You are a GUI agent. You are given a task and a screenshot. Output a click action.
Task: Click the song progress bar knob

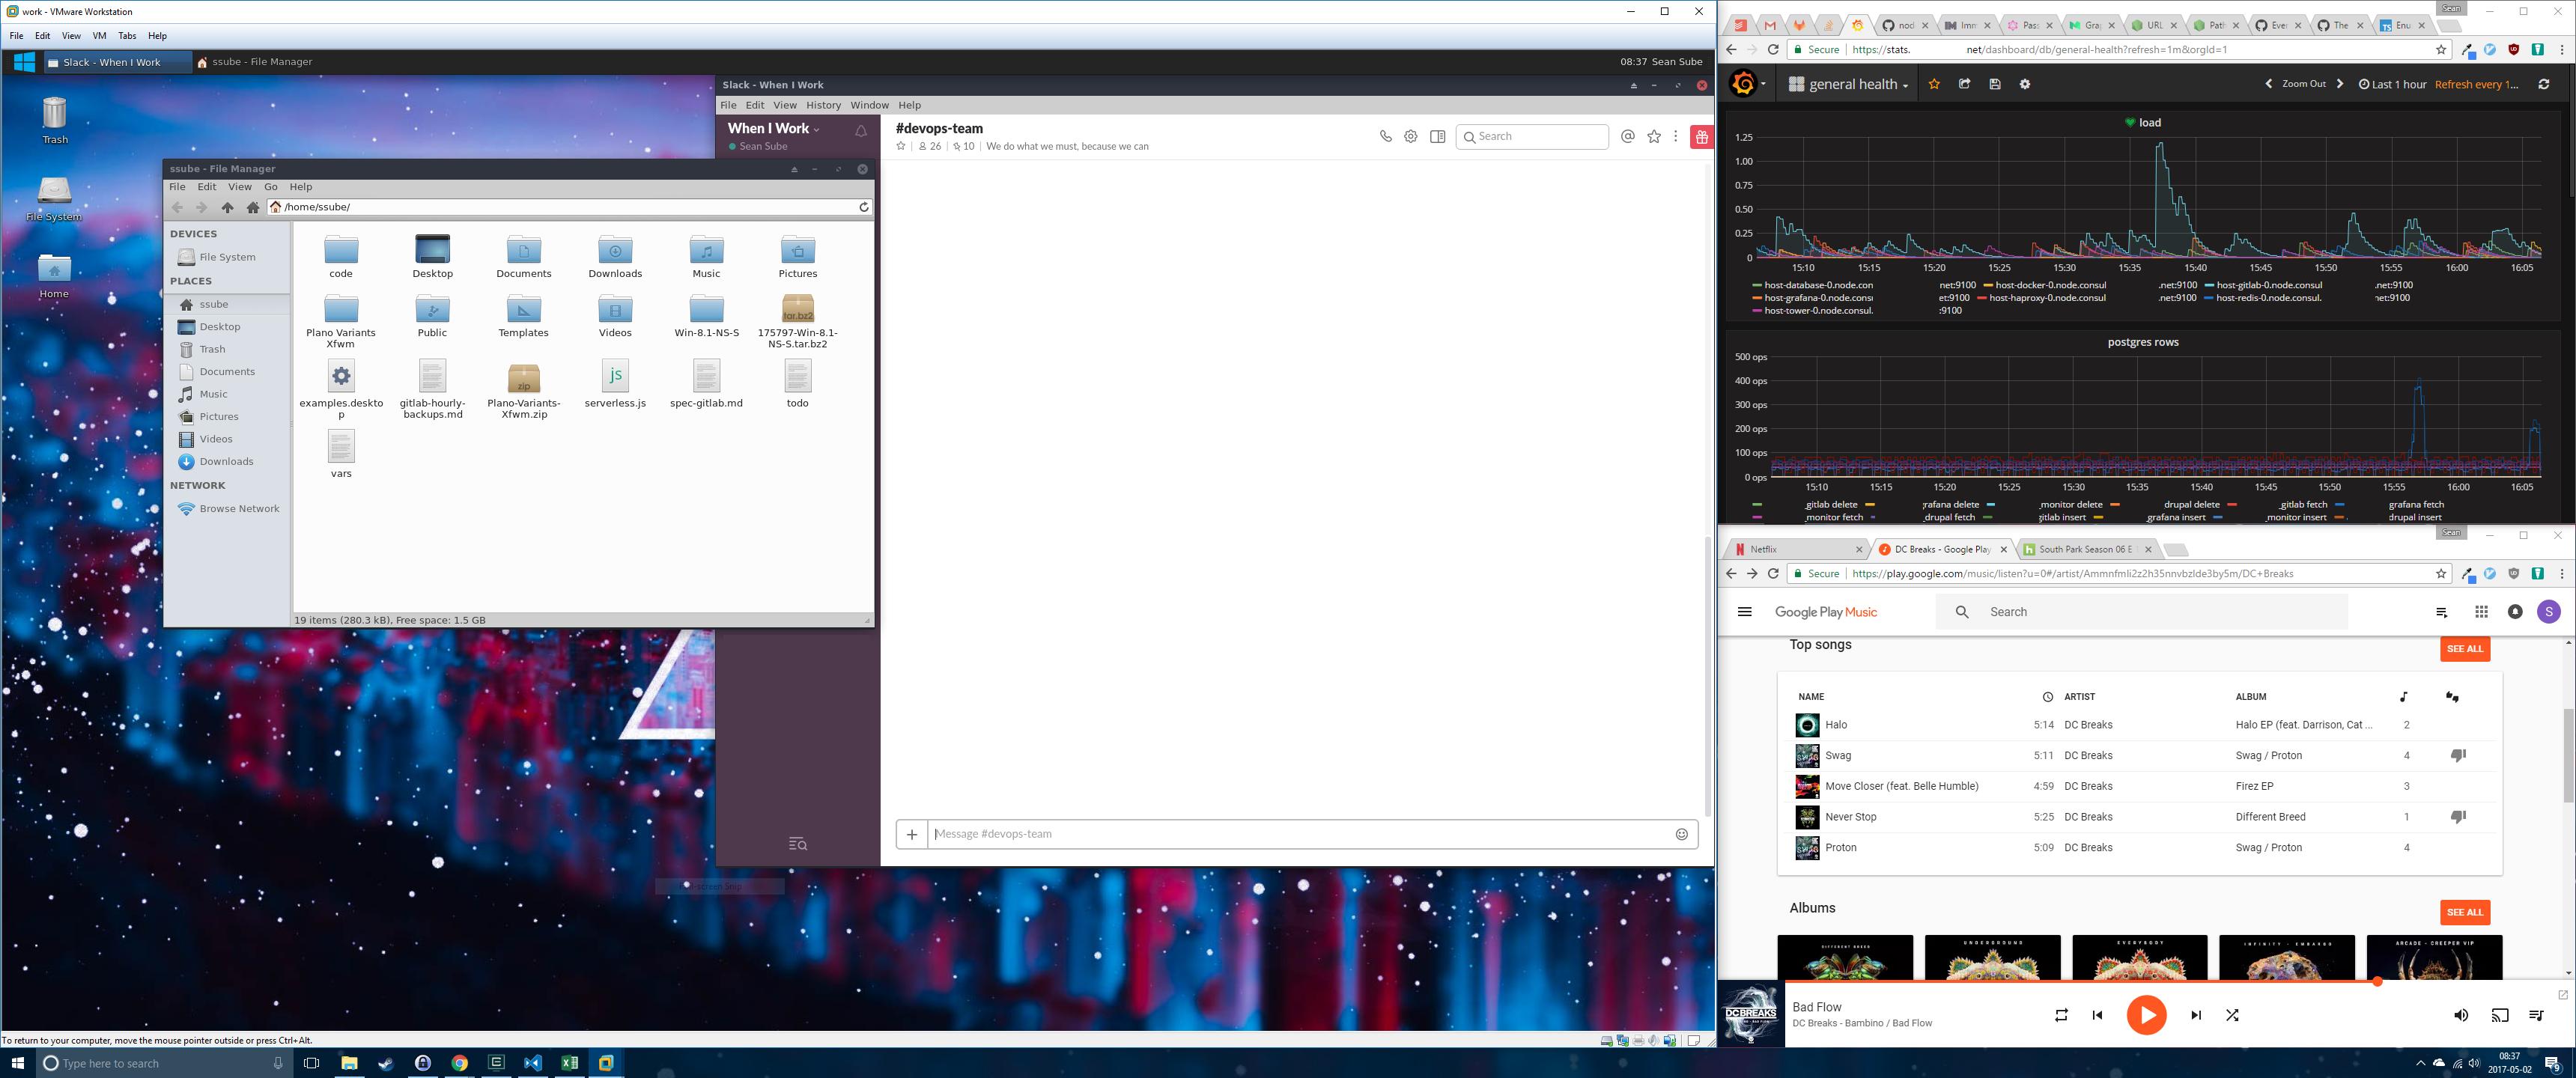[2377, 982]
